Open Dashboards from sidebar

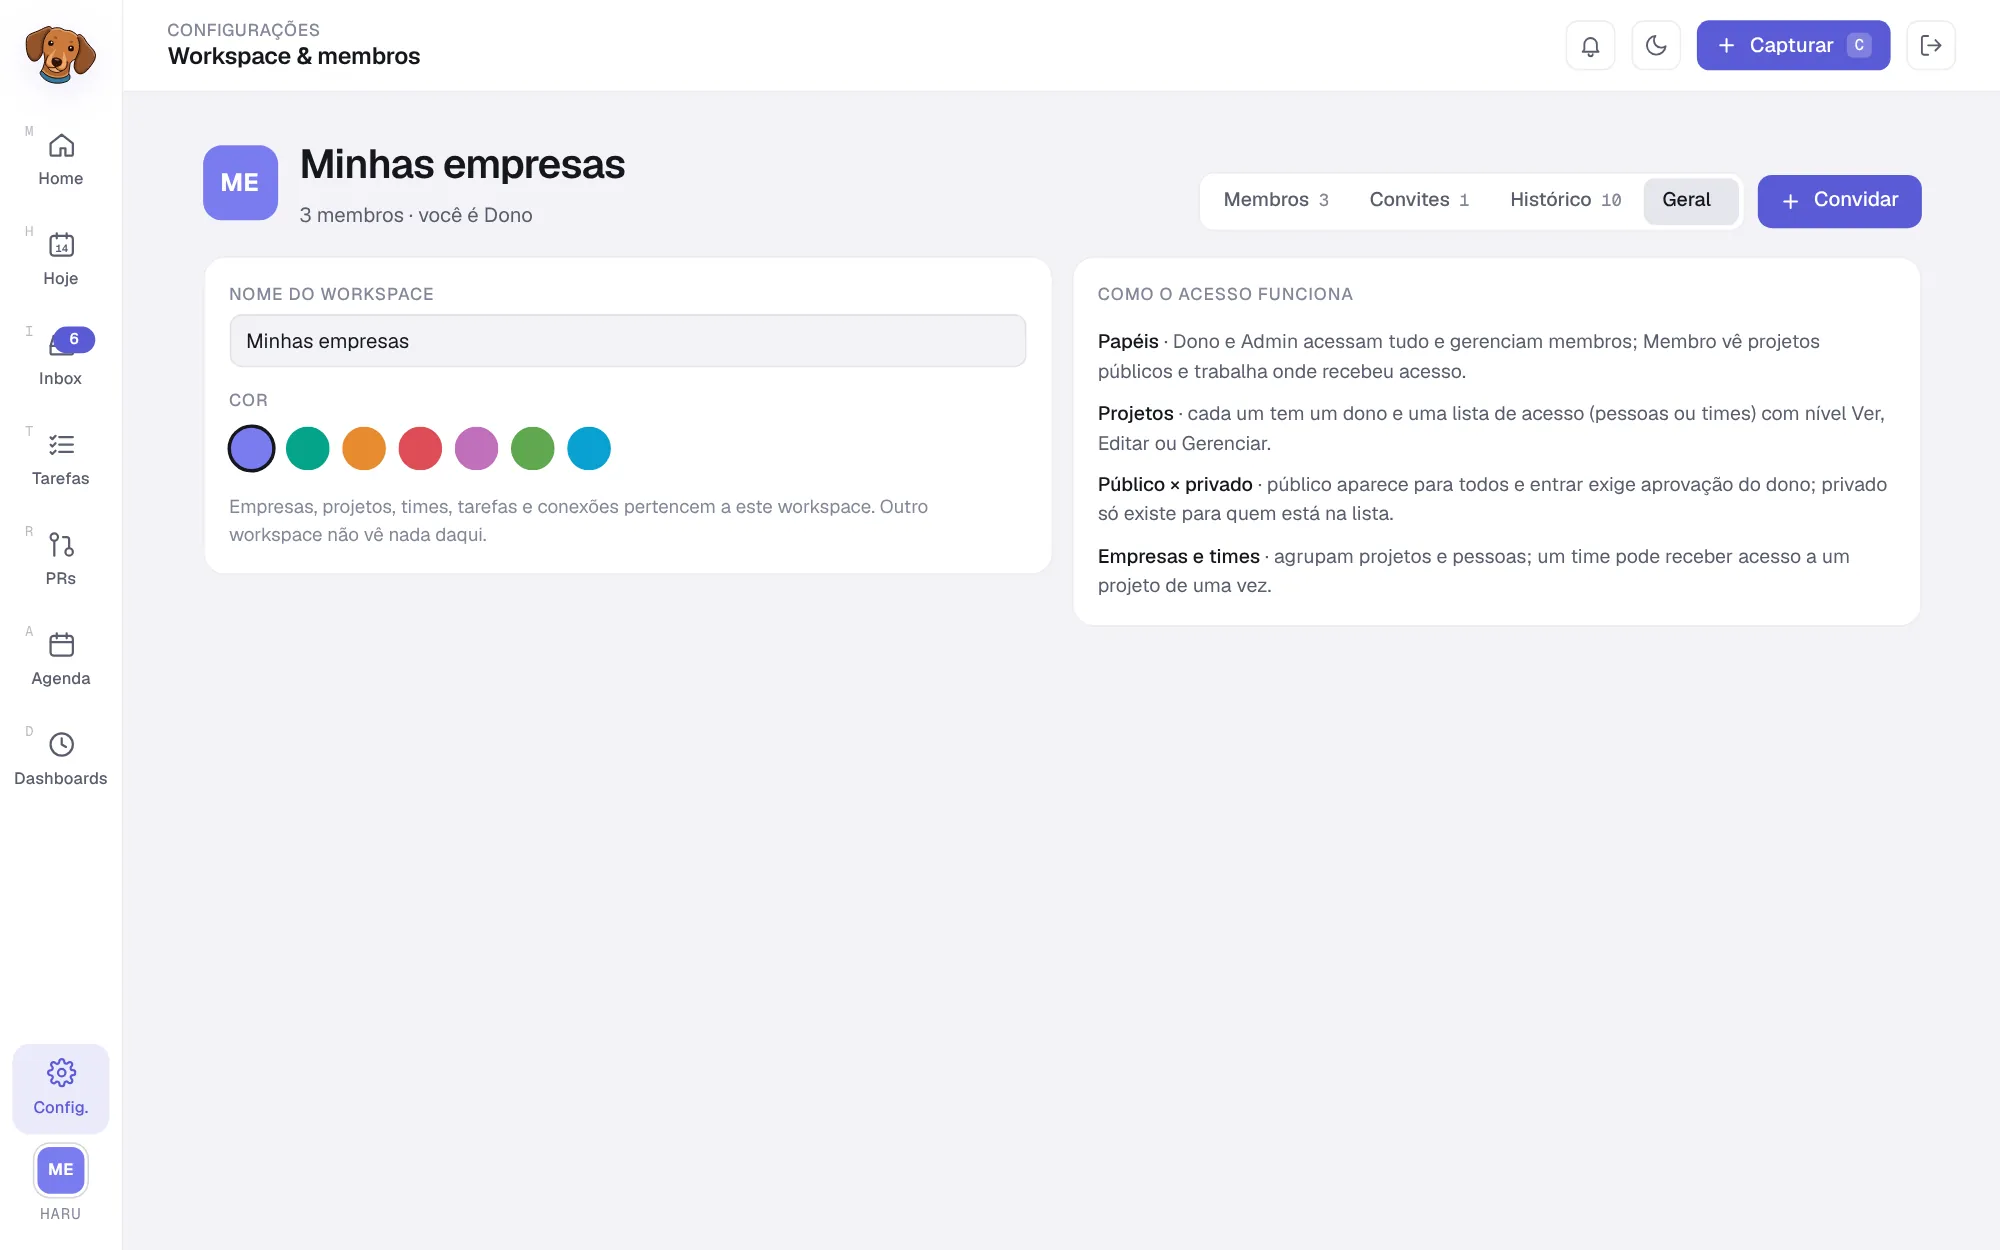point(61,760)
